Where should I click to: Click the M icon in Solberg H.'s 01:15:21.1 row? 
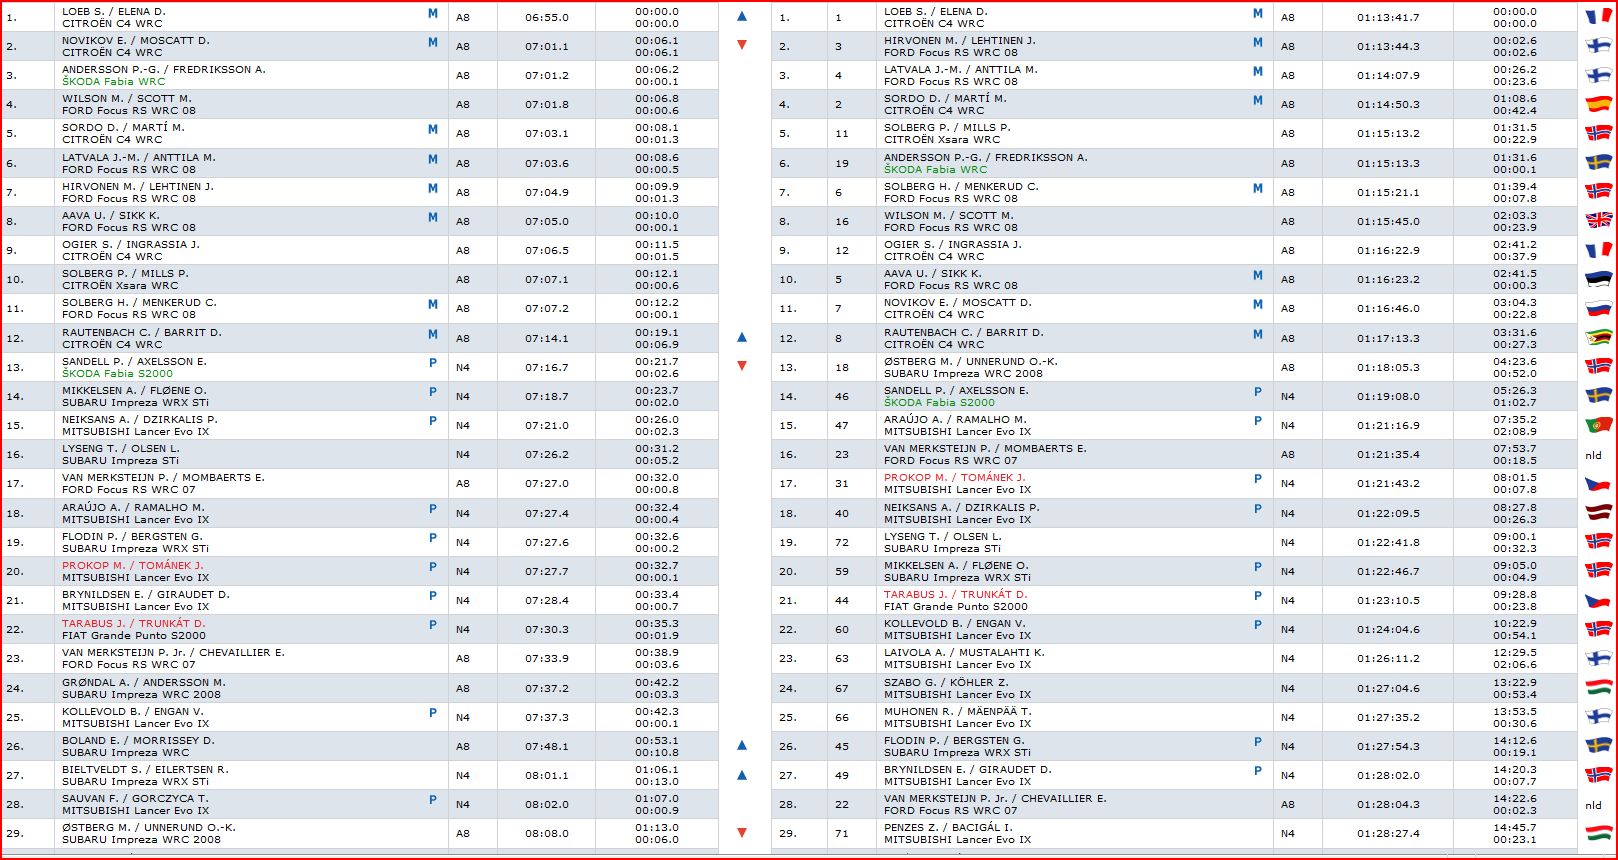[1257, 188]
